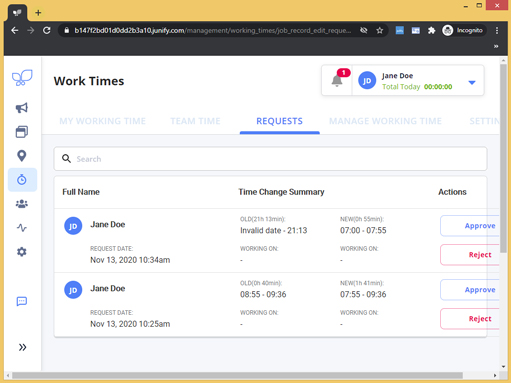Click Nov 13, 2020 10:34am request date
Viewport: 511px width, 383px height.
pyautogui.click(x=130, y=260)
